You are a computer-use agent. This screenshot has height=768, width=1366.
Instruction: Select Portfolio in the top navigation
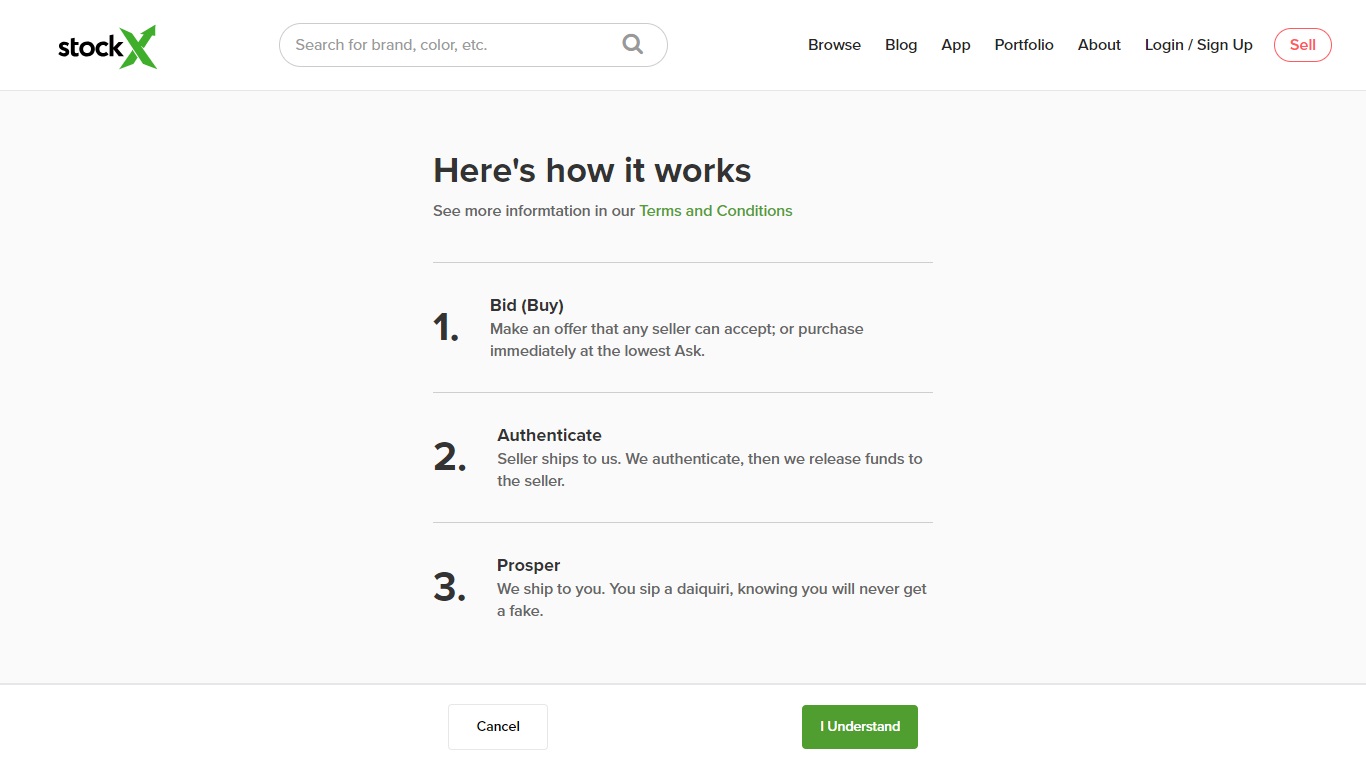coord(1023,45)
